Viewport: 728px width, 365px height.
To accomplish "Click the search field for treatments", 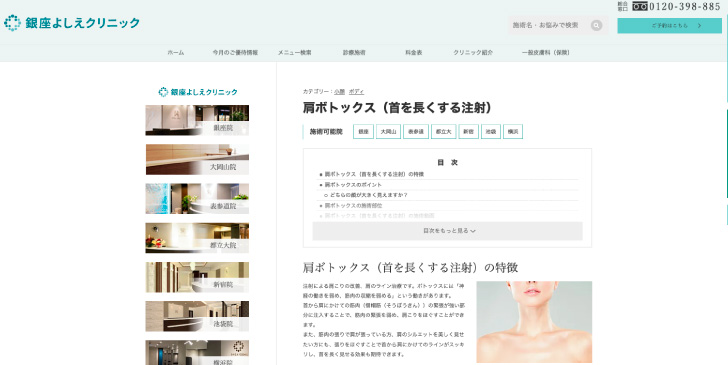I will pos(550,26).
